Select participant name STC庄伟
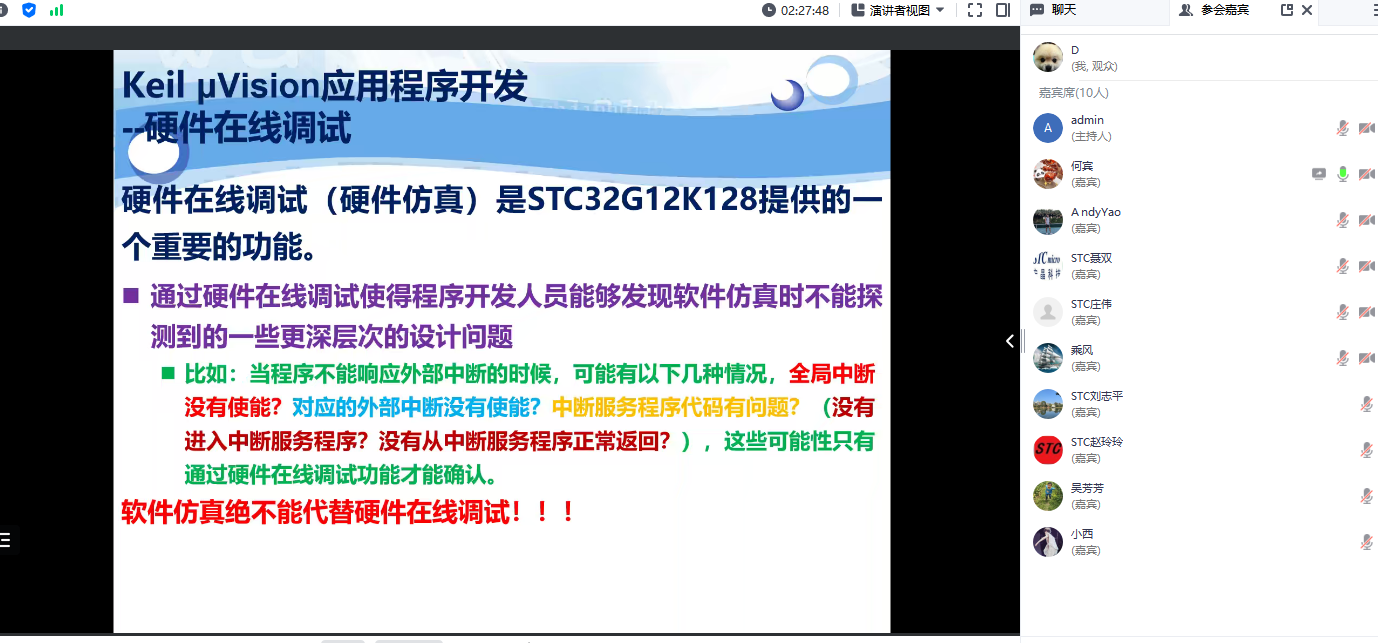 pyautogui.click(x=1091, y=304)
